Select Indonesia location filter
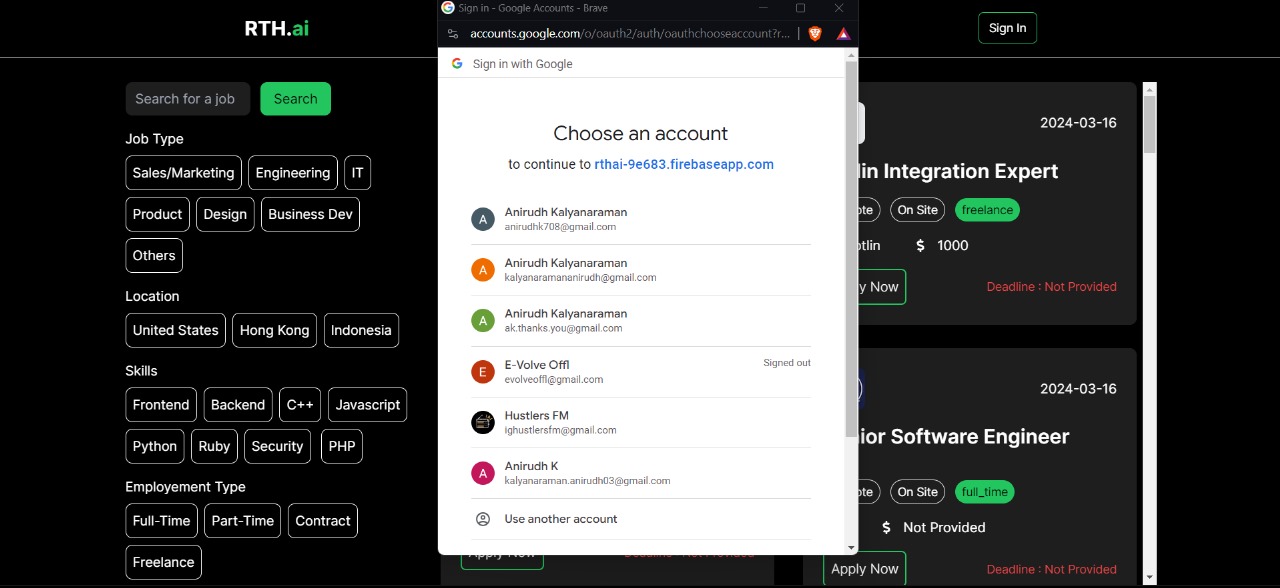Viewport: 1280px width, 588px height. pos(361,330)
